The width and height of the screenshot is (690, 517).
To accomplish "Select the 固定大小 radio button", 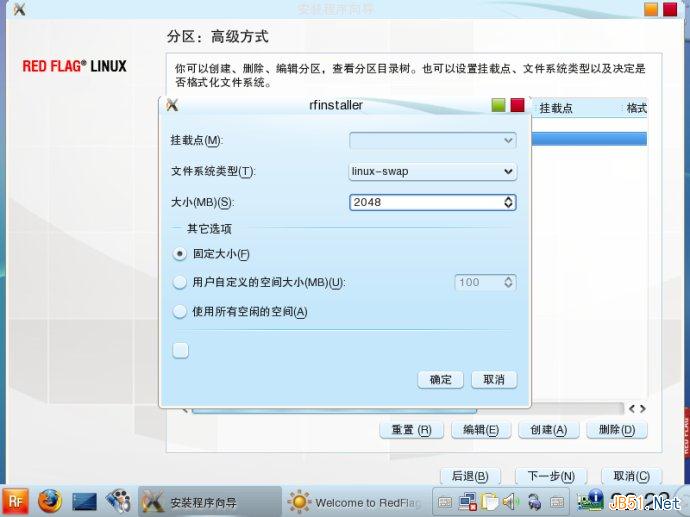I will [180, 254].
